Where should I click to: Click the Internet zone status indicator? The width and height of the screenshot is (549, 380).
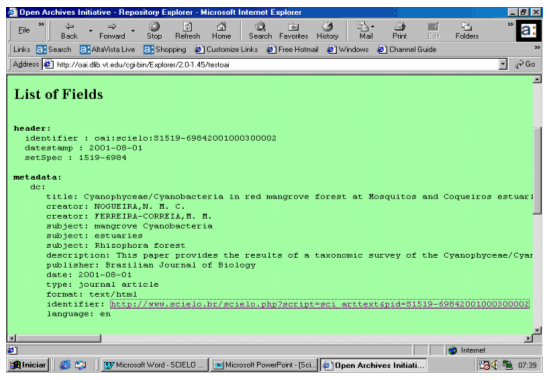pyautogui.click(x=467, y=350)
